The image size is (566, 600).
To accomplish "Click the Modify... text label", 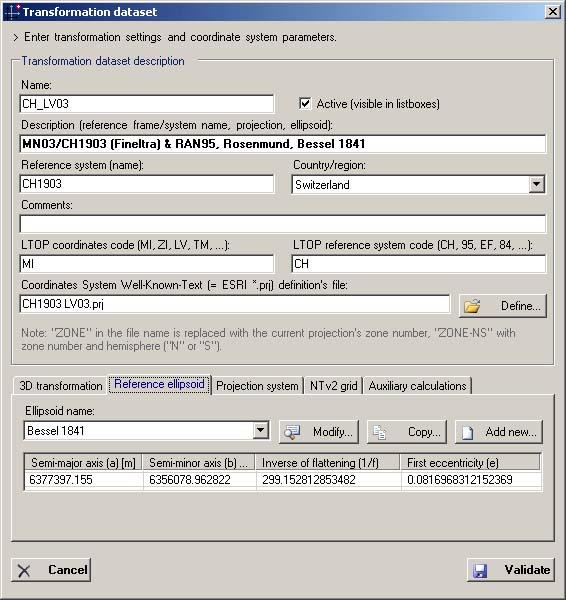I will coord(333,432).
